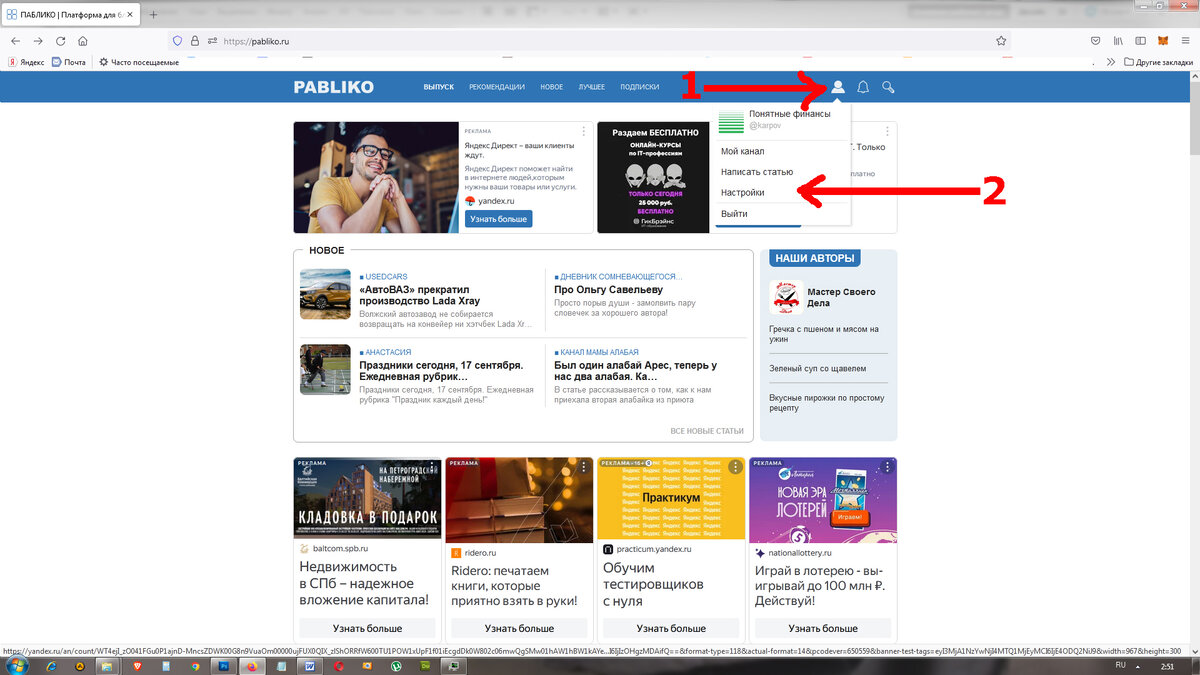Open article Был один алабай Арес
This screenshot has width=1200, height=675.
[635, 371]
